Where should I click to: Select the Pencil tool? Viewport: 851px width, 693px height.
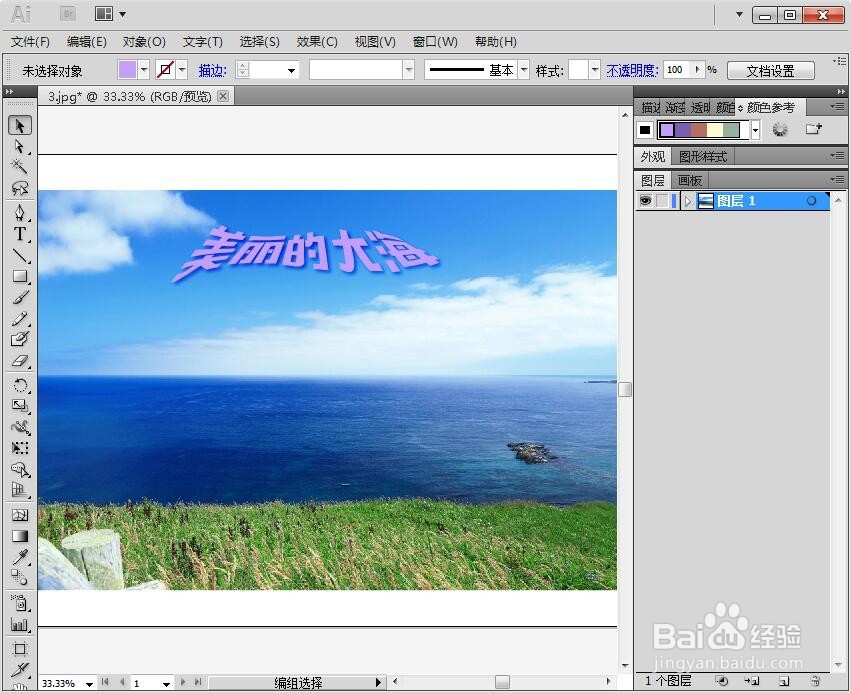click(x=20, y=319)
